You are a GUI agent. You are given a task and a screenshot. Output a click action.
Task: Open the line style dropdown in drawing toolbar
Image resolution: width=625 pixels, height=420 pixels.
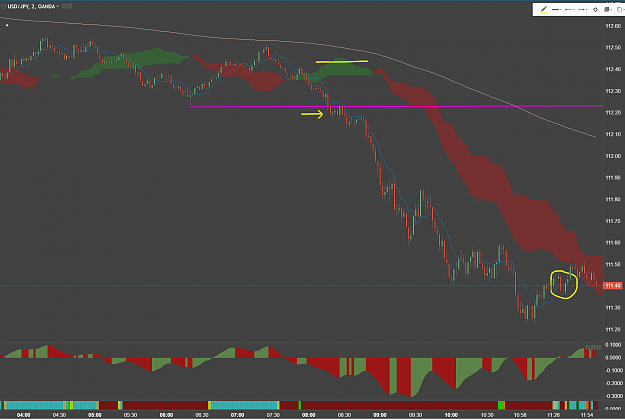557,10
